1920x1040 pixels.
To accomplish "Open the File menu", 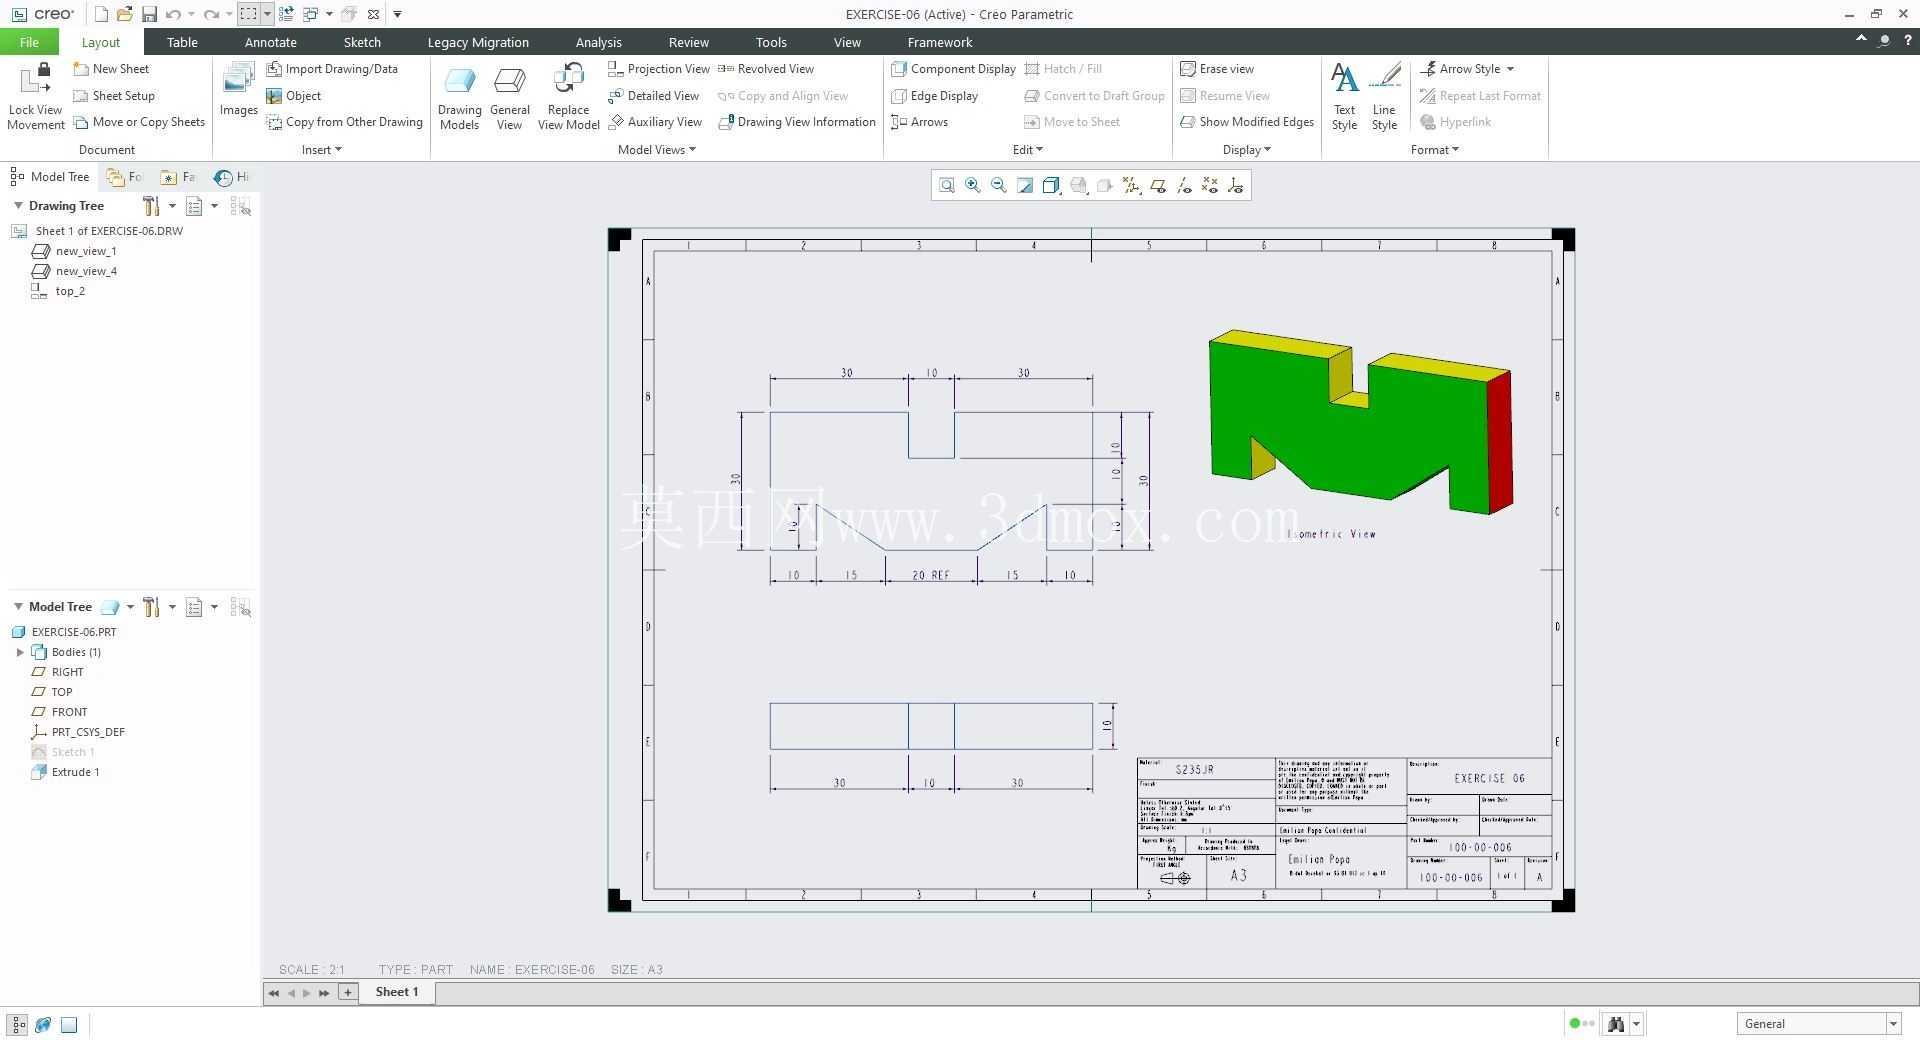I will (29, 42).
